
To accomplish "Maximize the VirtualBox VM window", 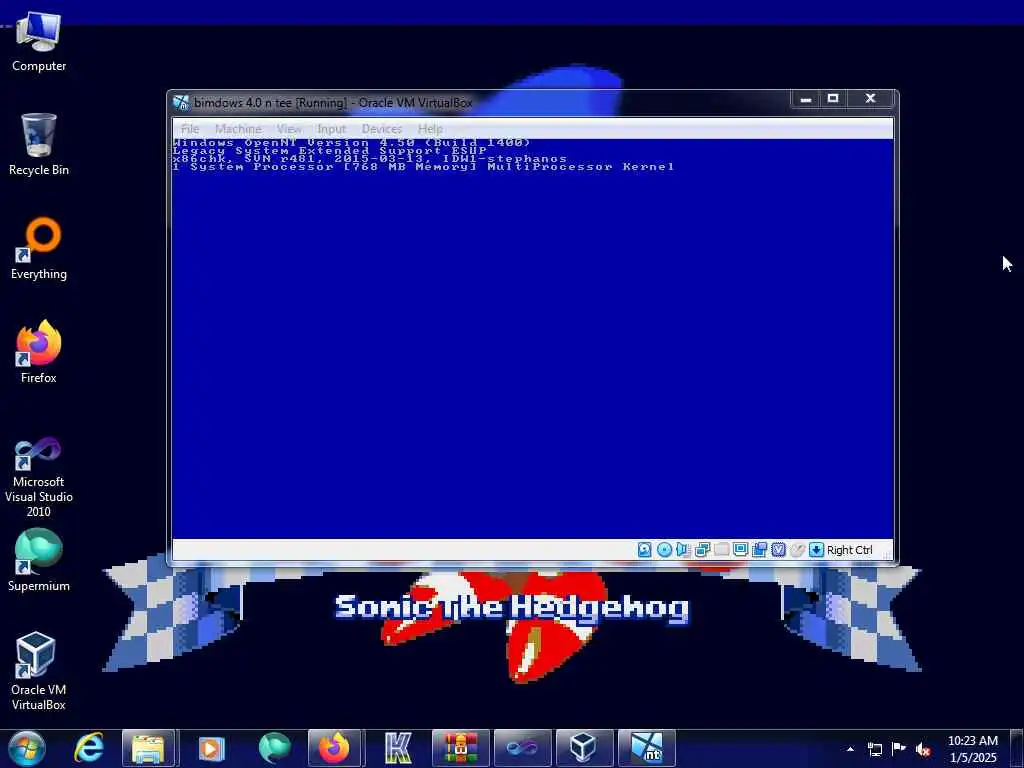I will coord(833,99).
